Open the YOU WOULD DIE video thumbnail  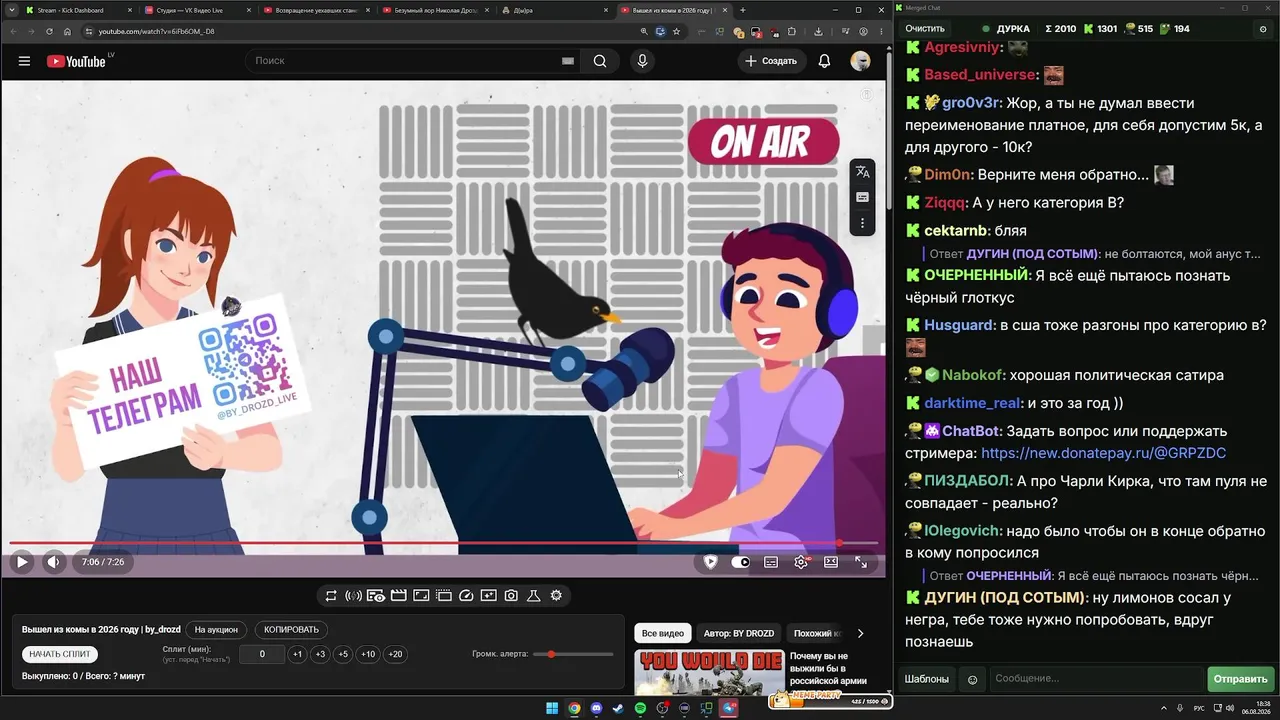pyautogui.click(x=709, y=672)
